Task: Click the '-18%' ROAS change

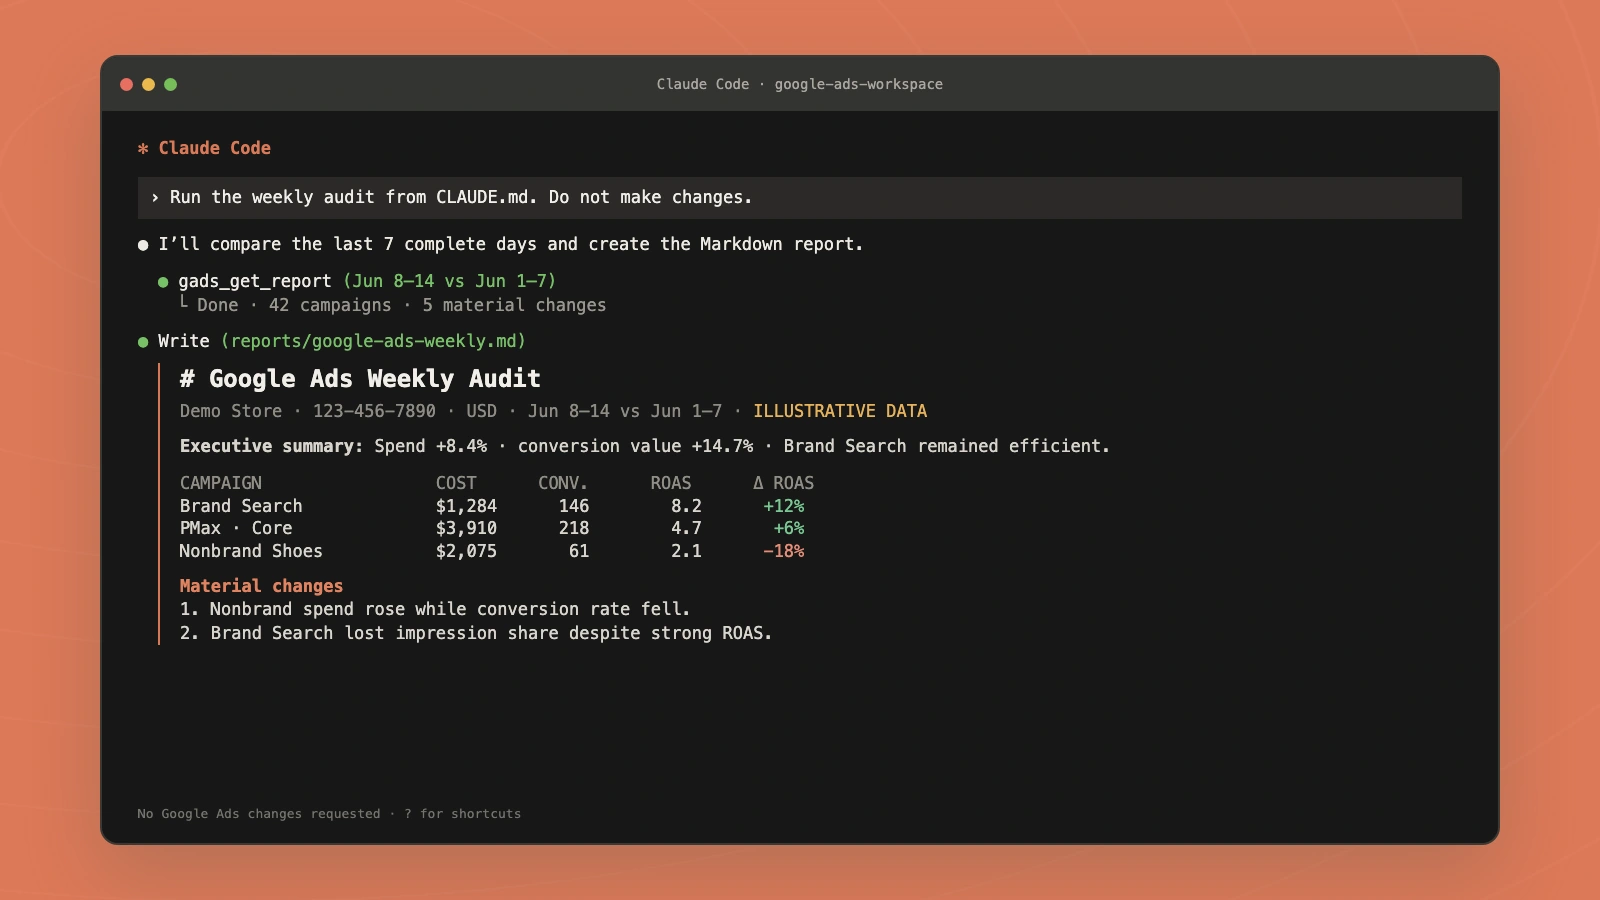Action: pos(784,551)
